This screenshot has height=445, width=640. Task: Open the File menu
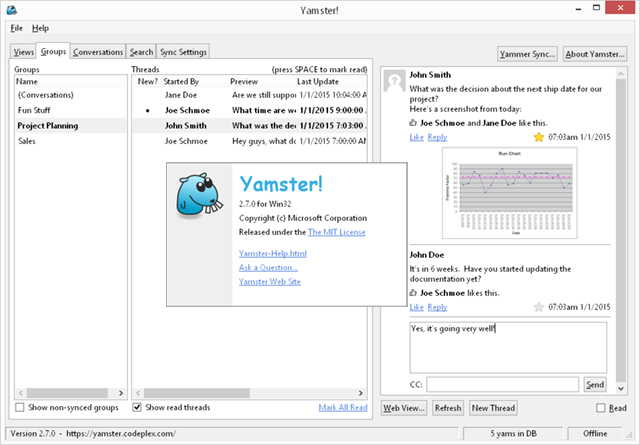coord(17,28)
